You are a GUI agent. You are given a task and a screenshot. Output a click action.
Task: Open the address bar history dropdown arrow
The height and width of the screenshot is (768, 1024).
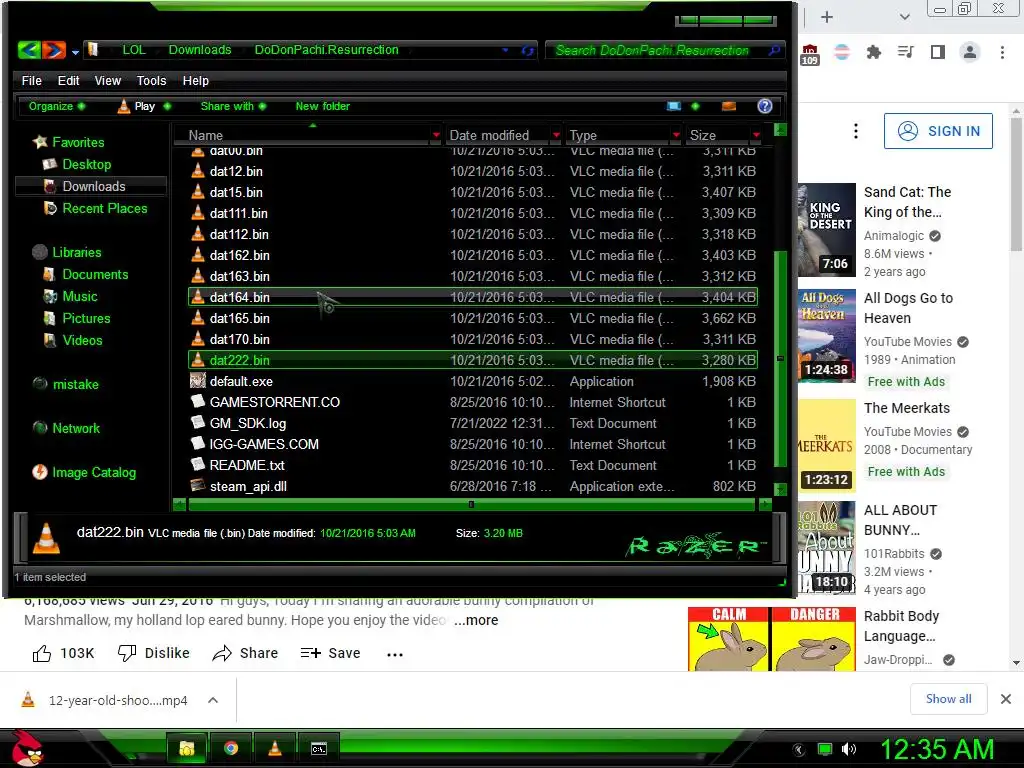[x=505, y=50]
